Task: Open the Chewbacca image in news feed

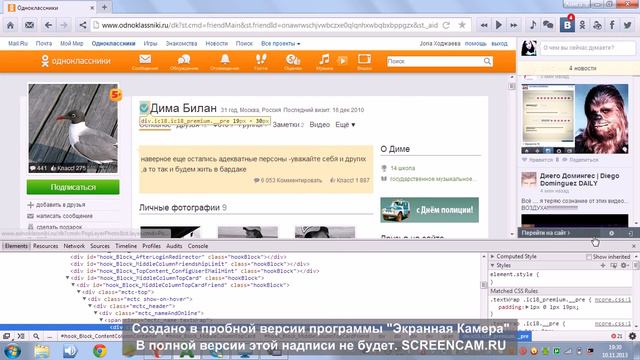Action: 602,118
